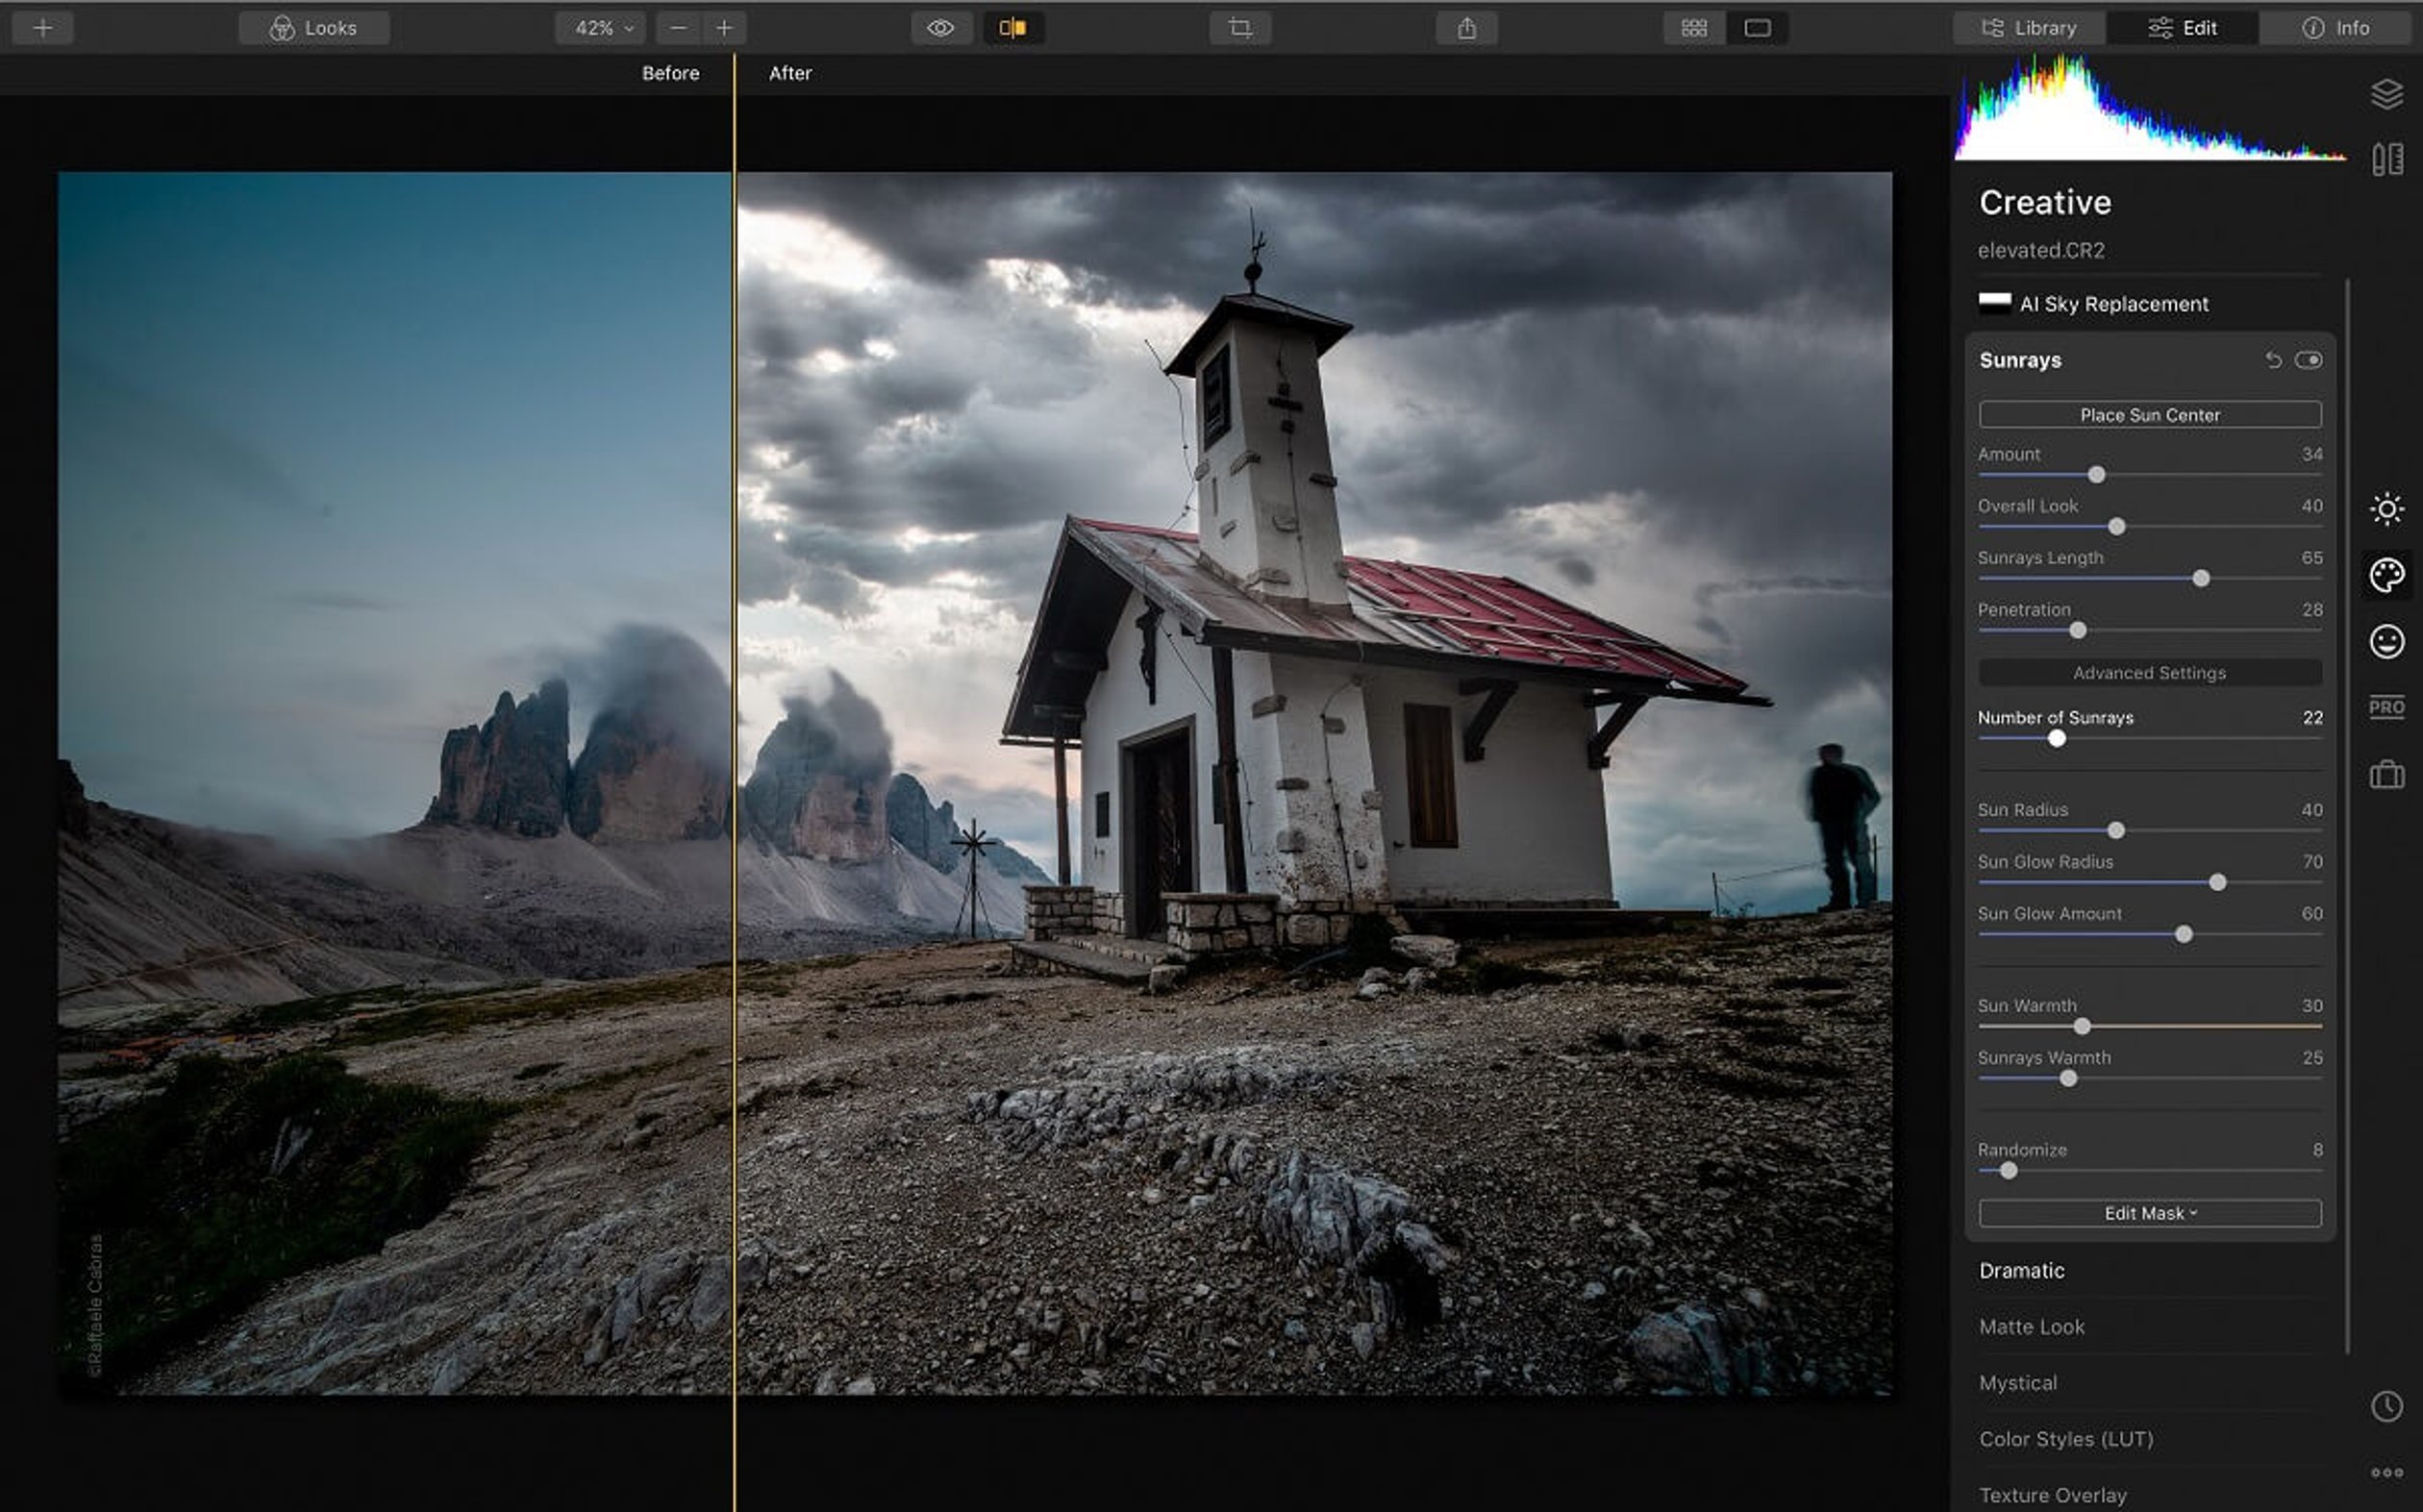Select the Crop tool icon
2423x1512 pixels.
click(x=1245, y=26)
